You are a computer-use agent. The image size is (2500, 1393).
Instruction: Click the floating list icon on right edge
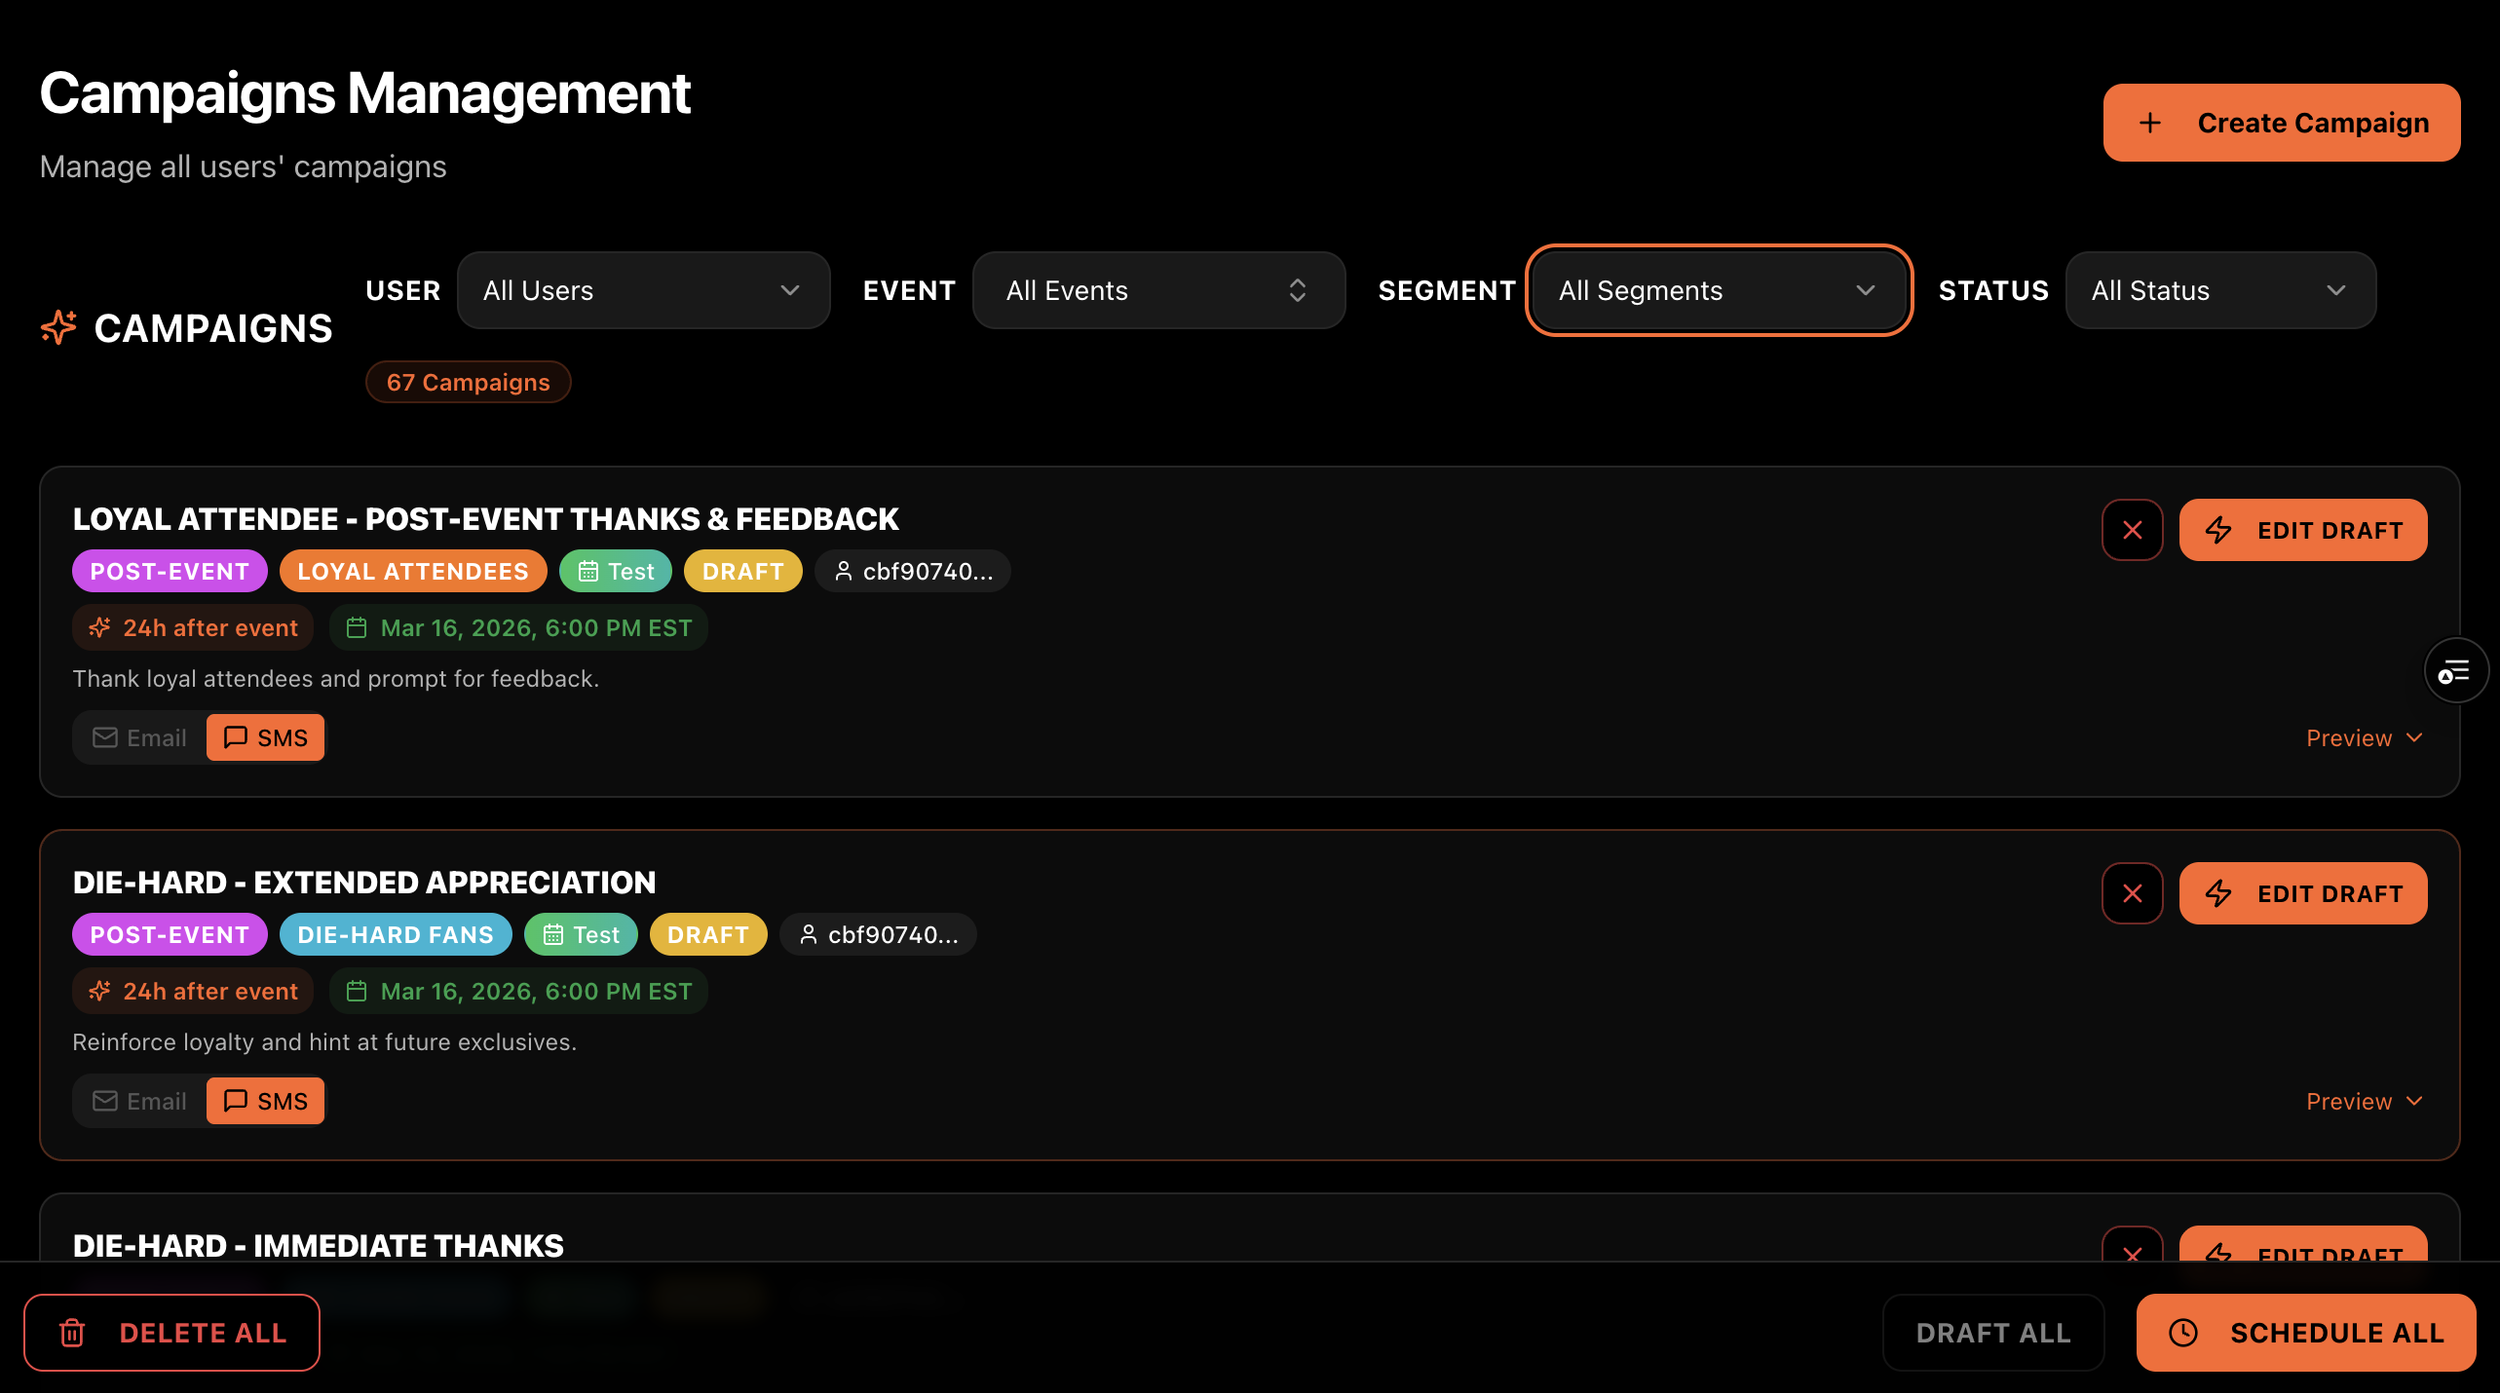2455,671
